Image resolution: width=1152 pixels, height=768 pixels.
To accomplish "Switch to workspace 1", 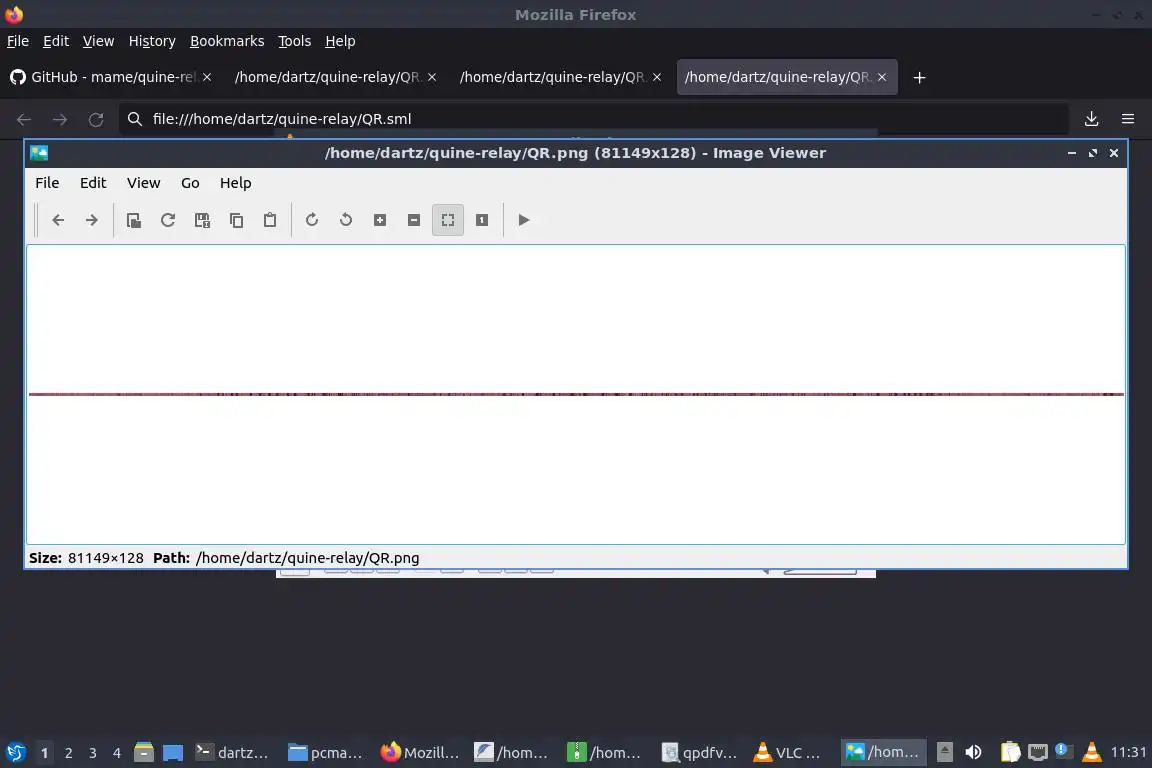I will (44, 753).
